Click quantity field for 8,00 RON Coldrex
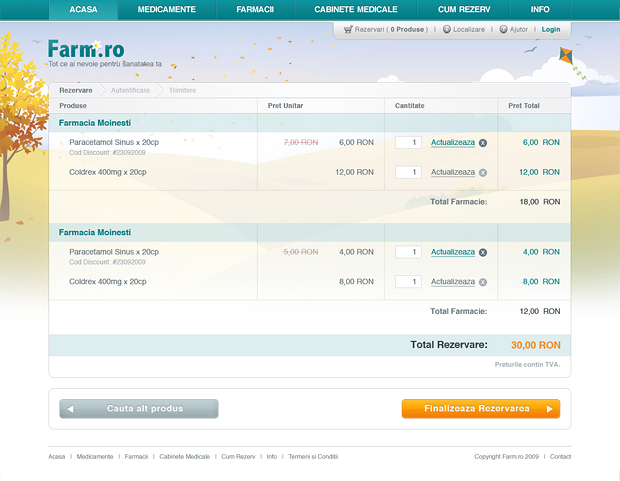 pos(408,282)
